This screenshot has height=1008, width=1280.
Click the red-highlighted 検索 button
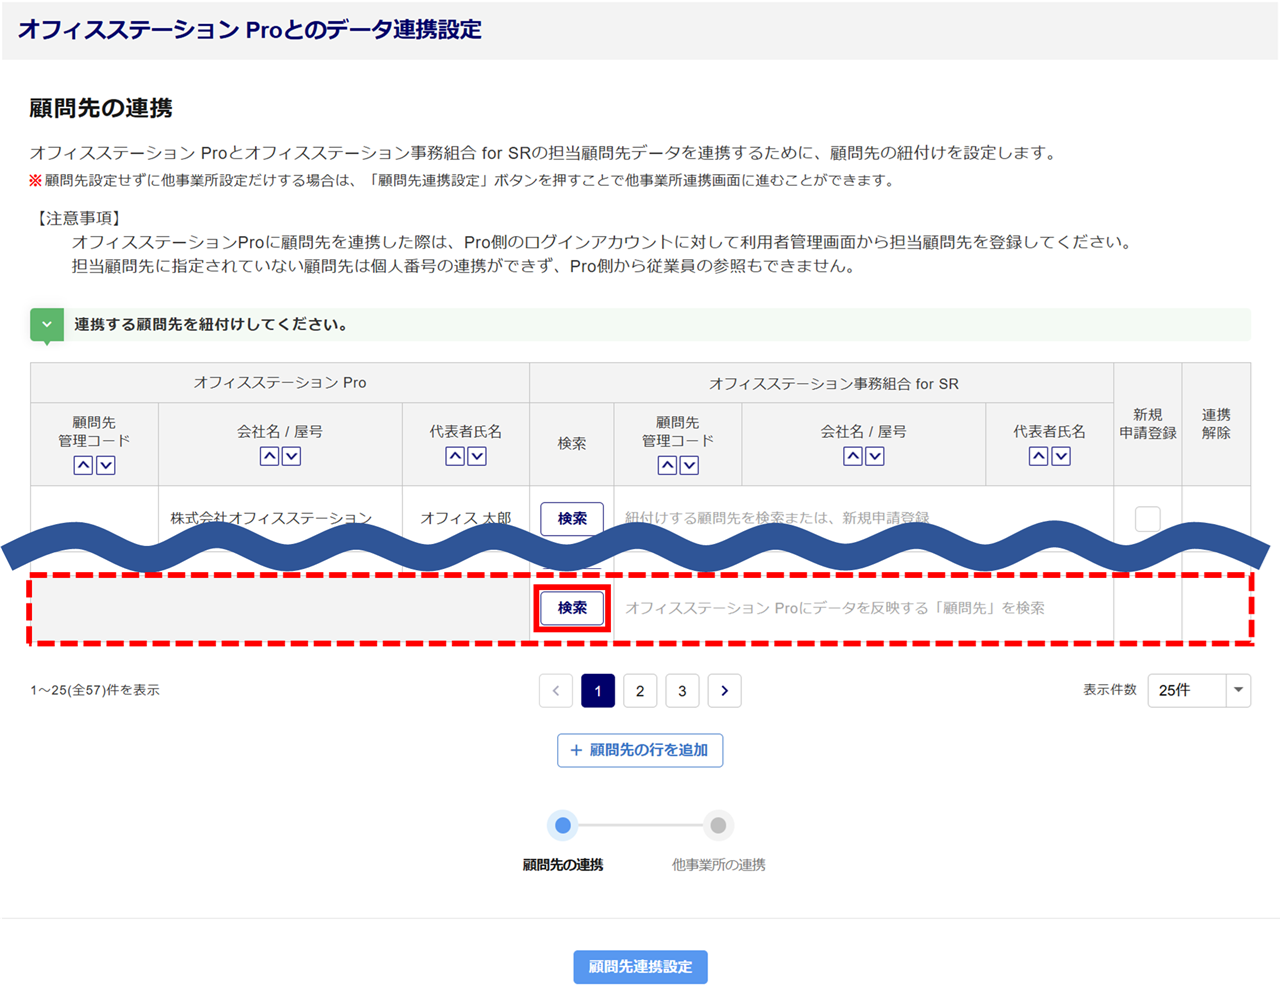572,608
